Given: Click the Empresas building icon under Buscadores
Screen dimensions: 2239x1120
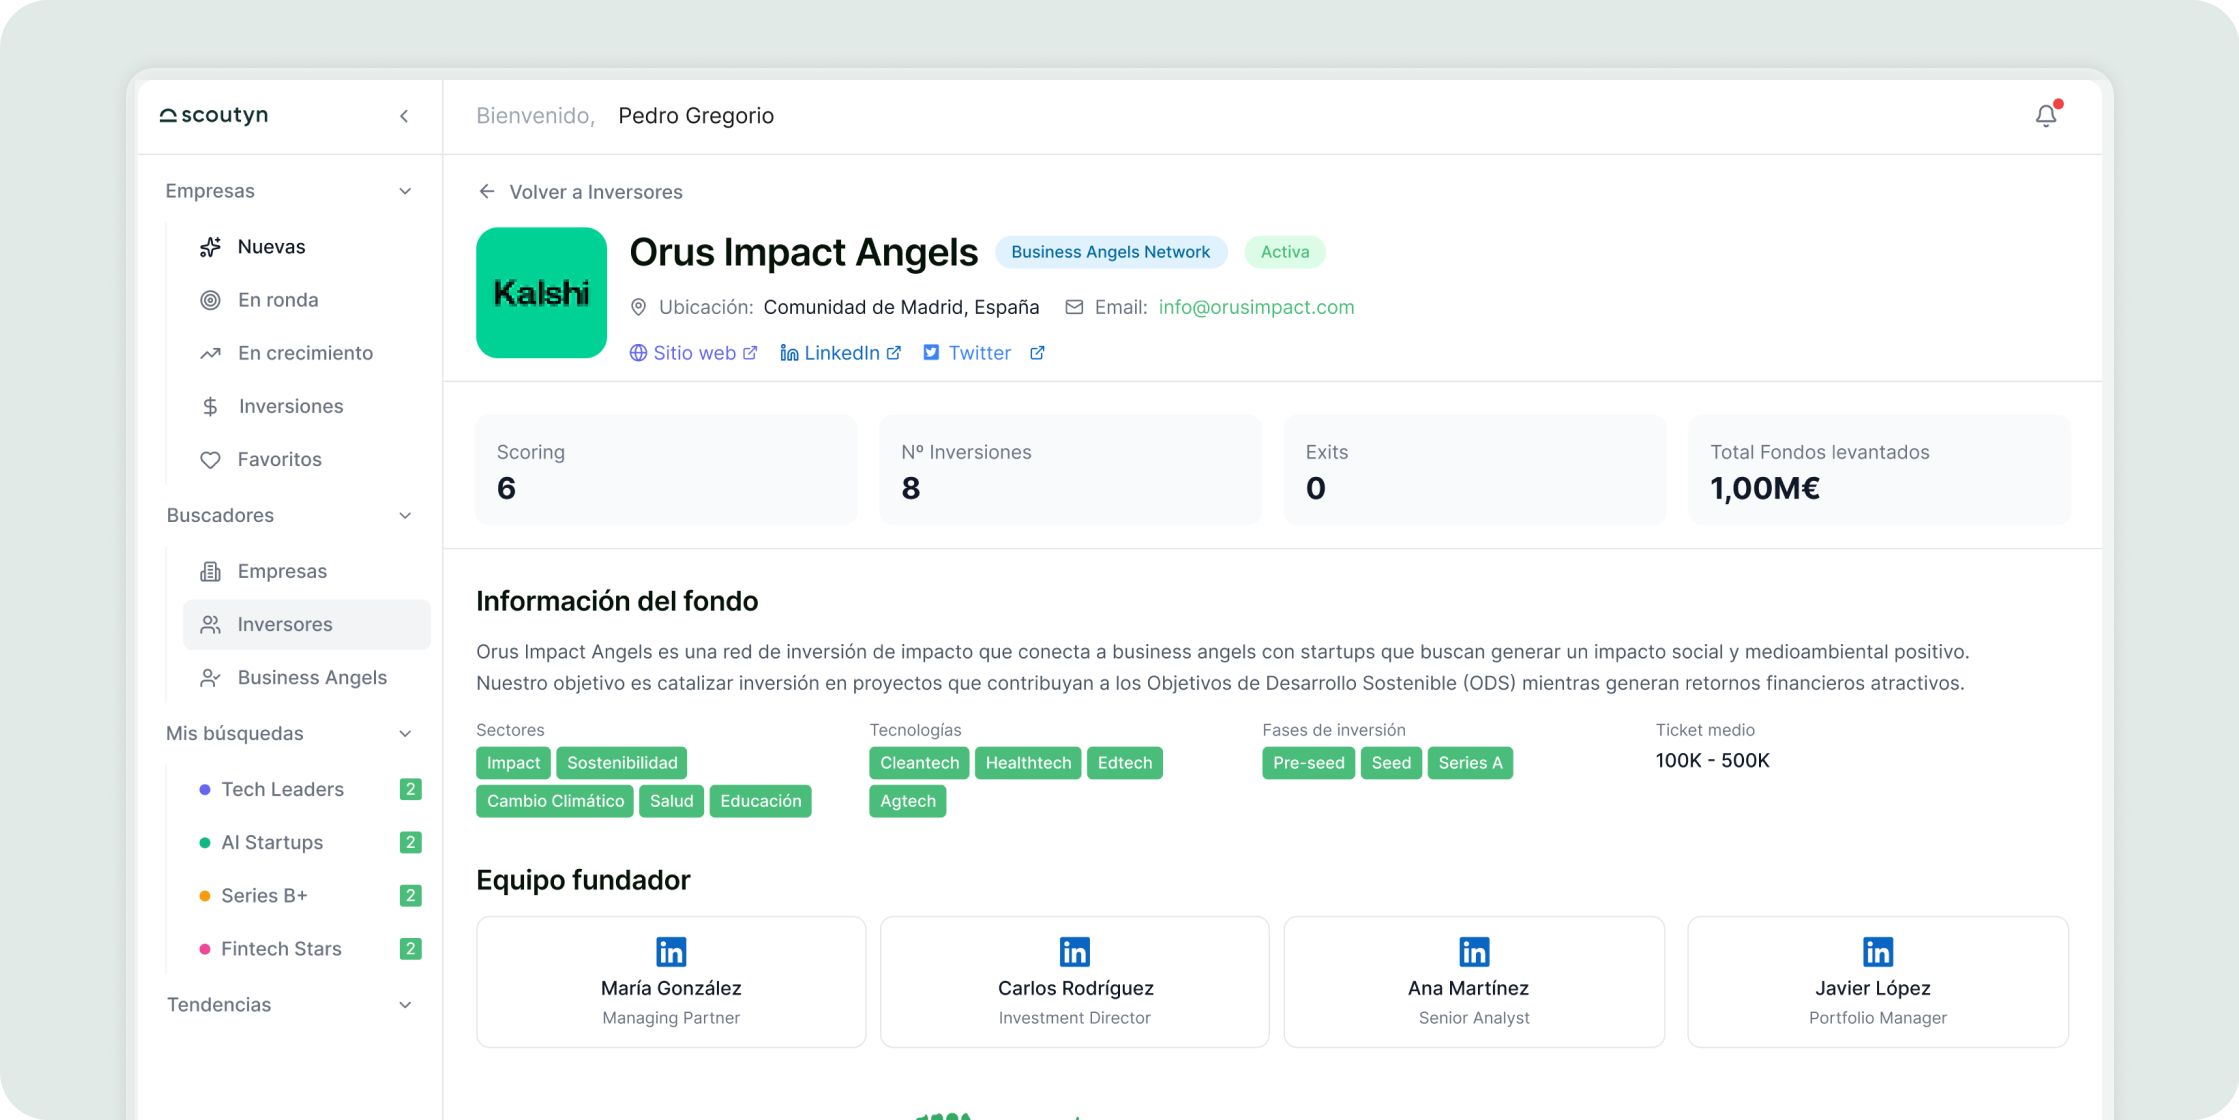Looking at the screenshot, I should pyautogui.click(x=210, y=571).
